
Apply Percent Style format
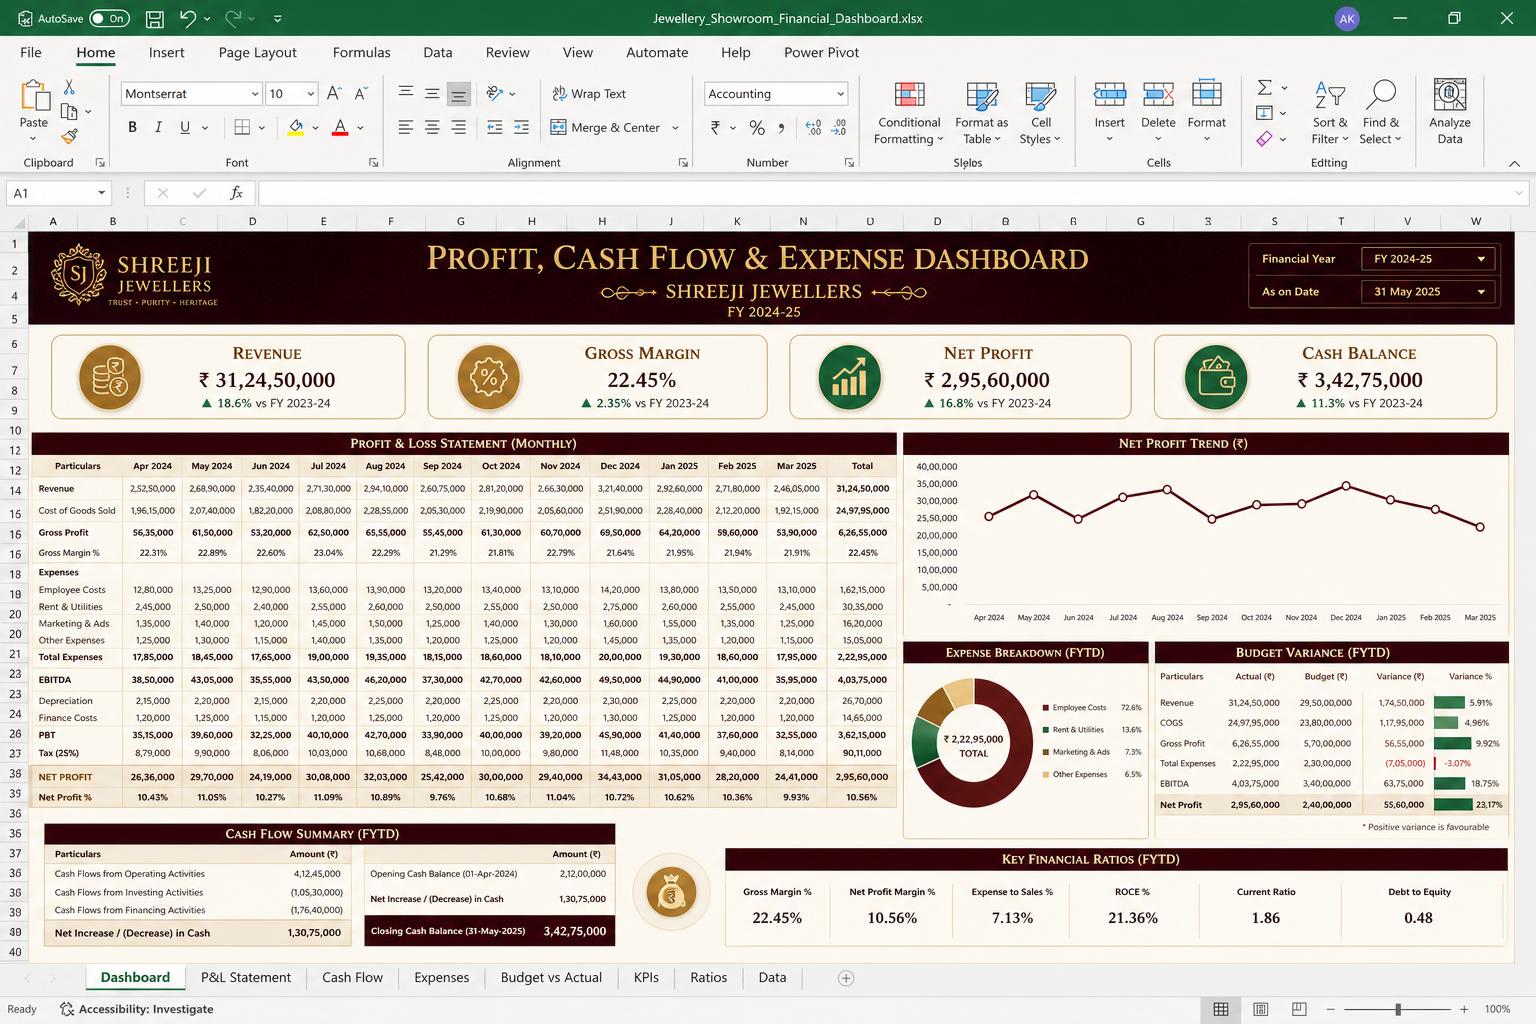click(757, 127)
